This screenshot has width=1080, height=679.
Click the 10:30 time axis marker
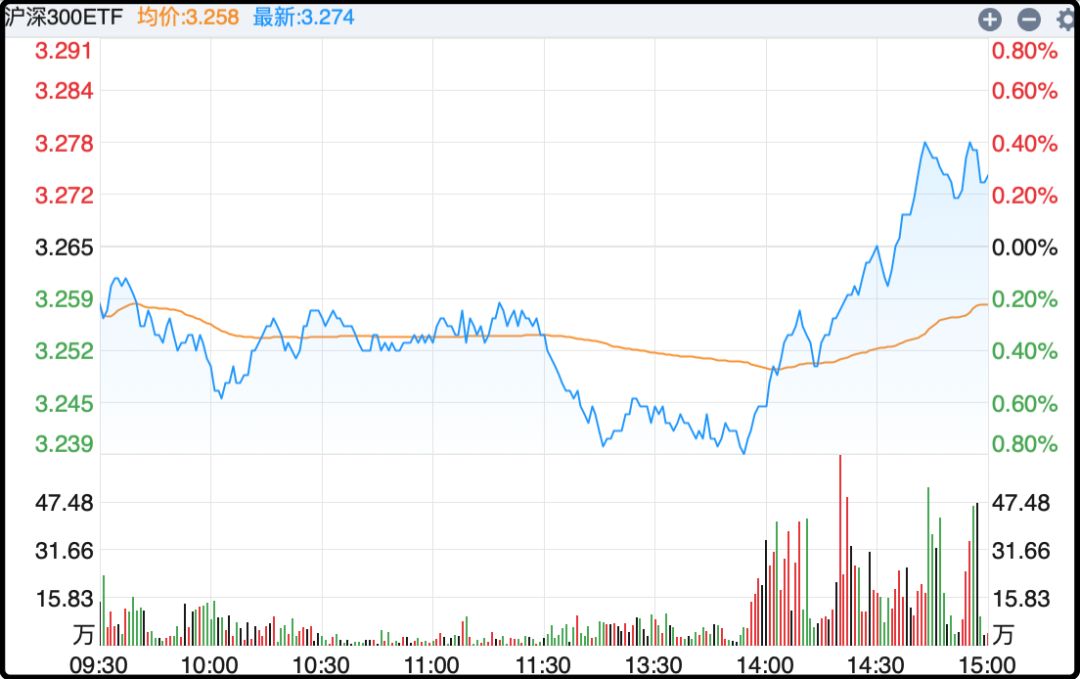coord(321,665)
